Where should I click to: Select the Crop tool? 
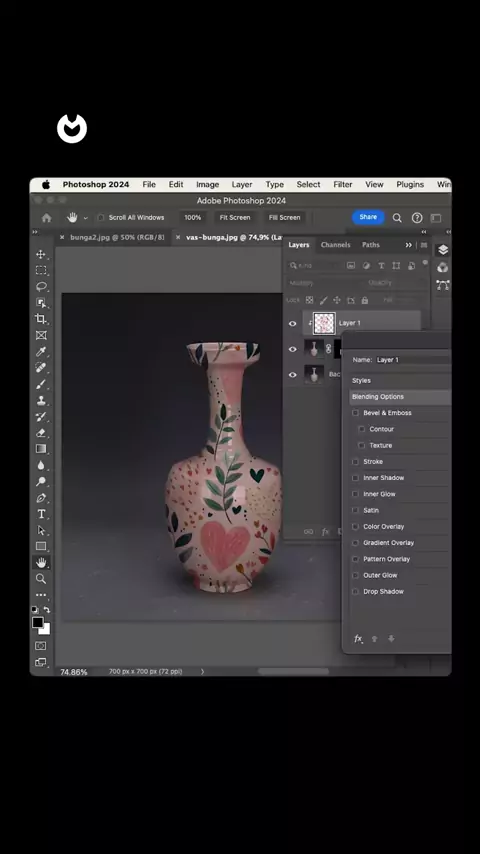click(41, 319)
